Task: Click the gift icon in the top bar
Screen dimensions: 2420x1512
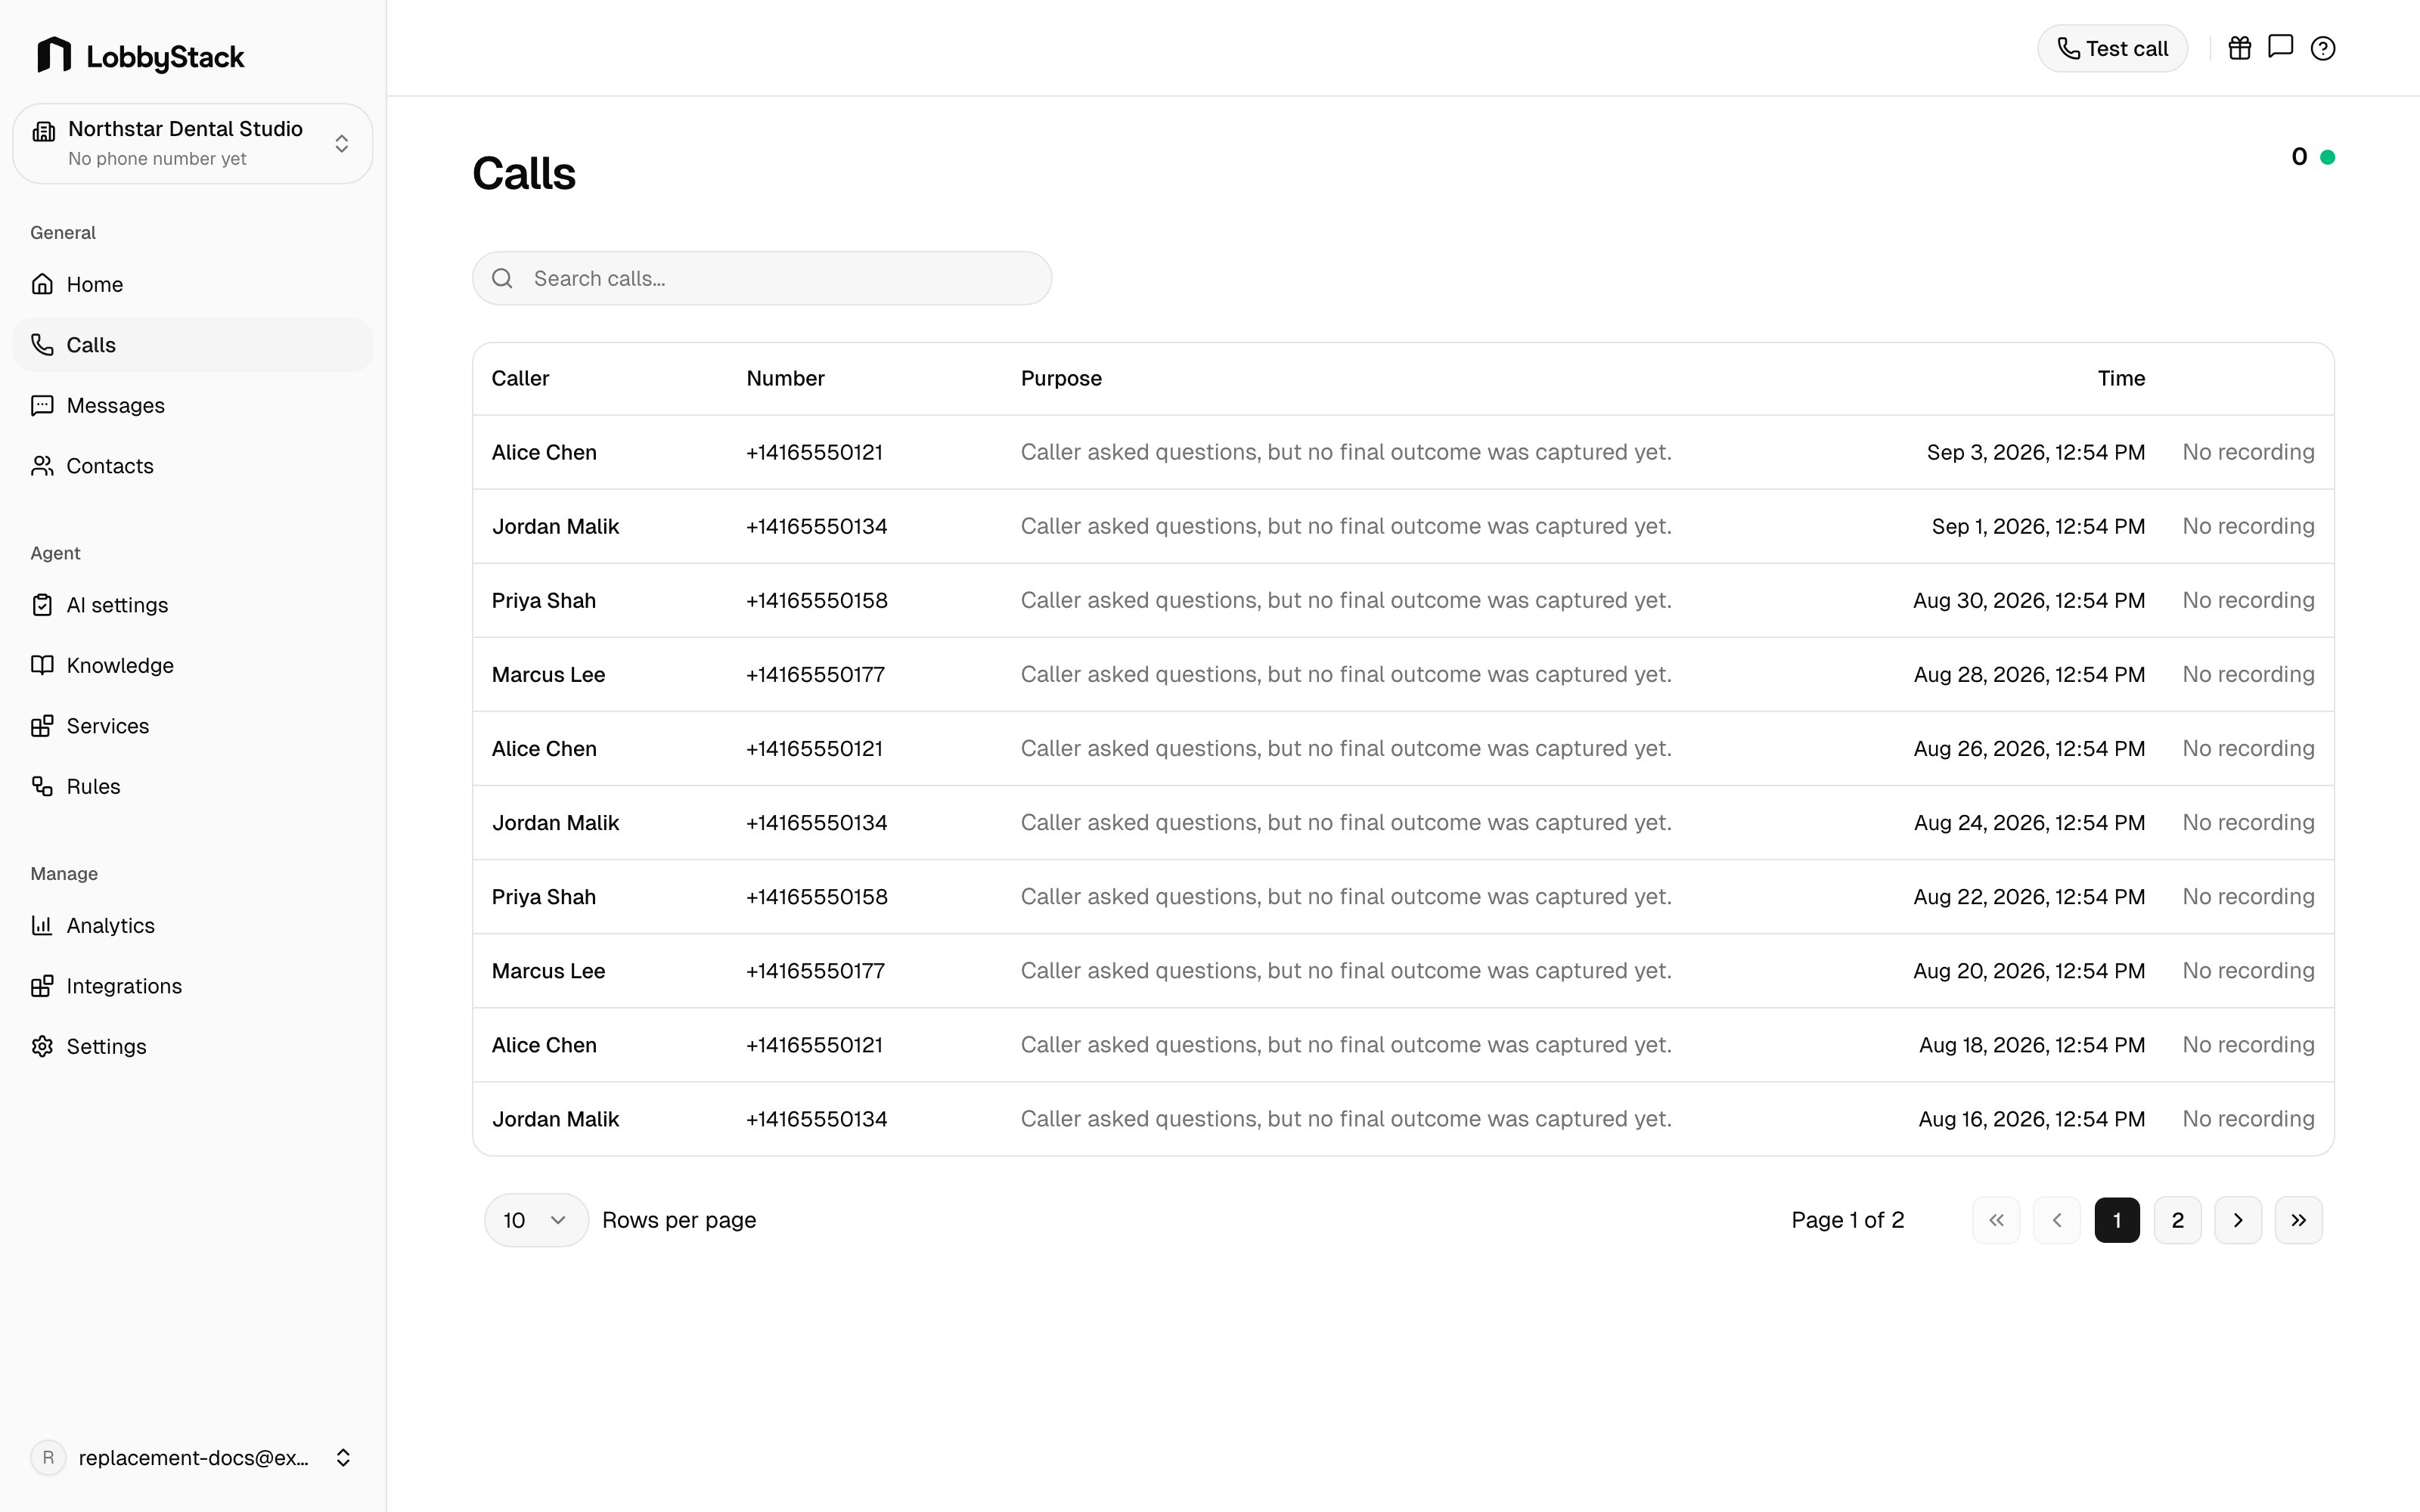Action: (x=2239, y=48)
